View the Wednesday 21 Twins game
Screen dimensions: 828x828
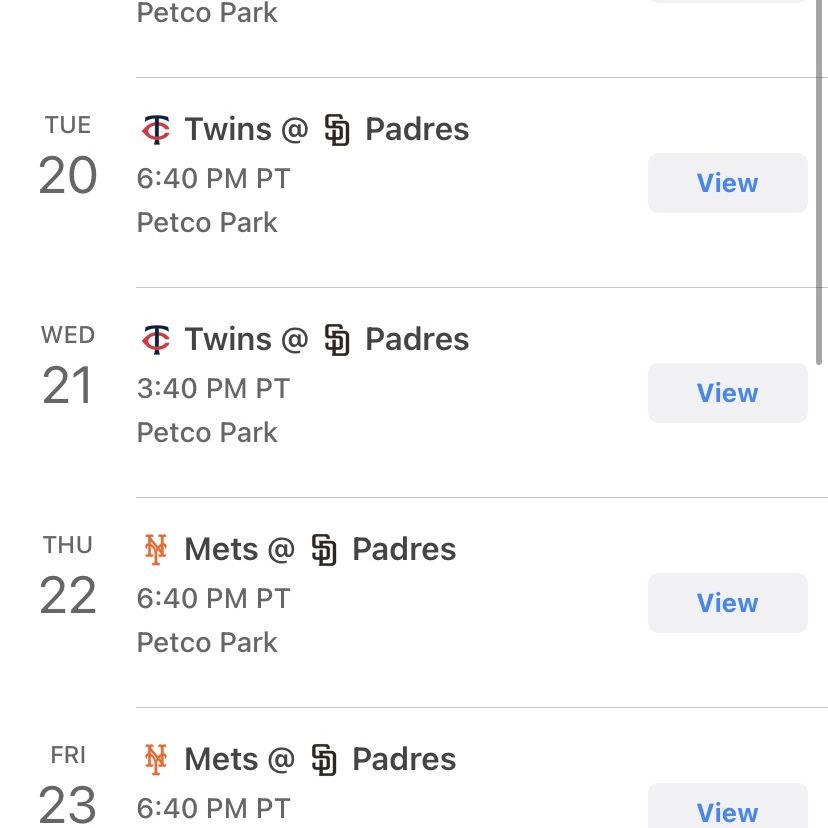(x=727, y=393)
